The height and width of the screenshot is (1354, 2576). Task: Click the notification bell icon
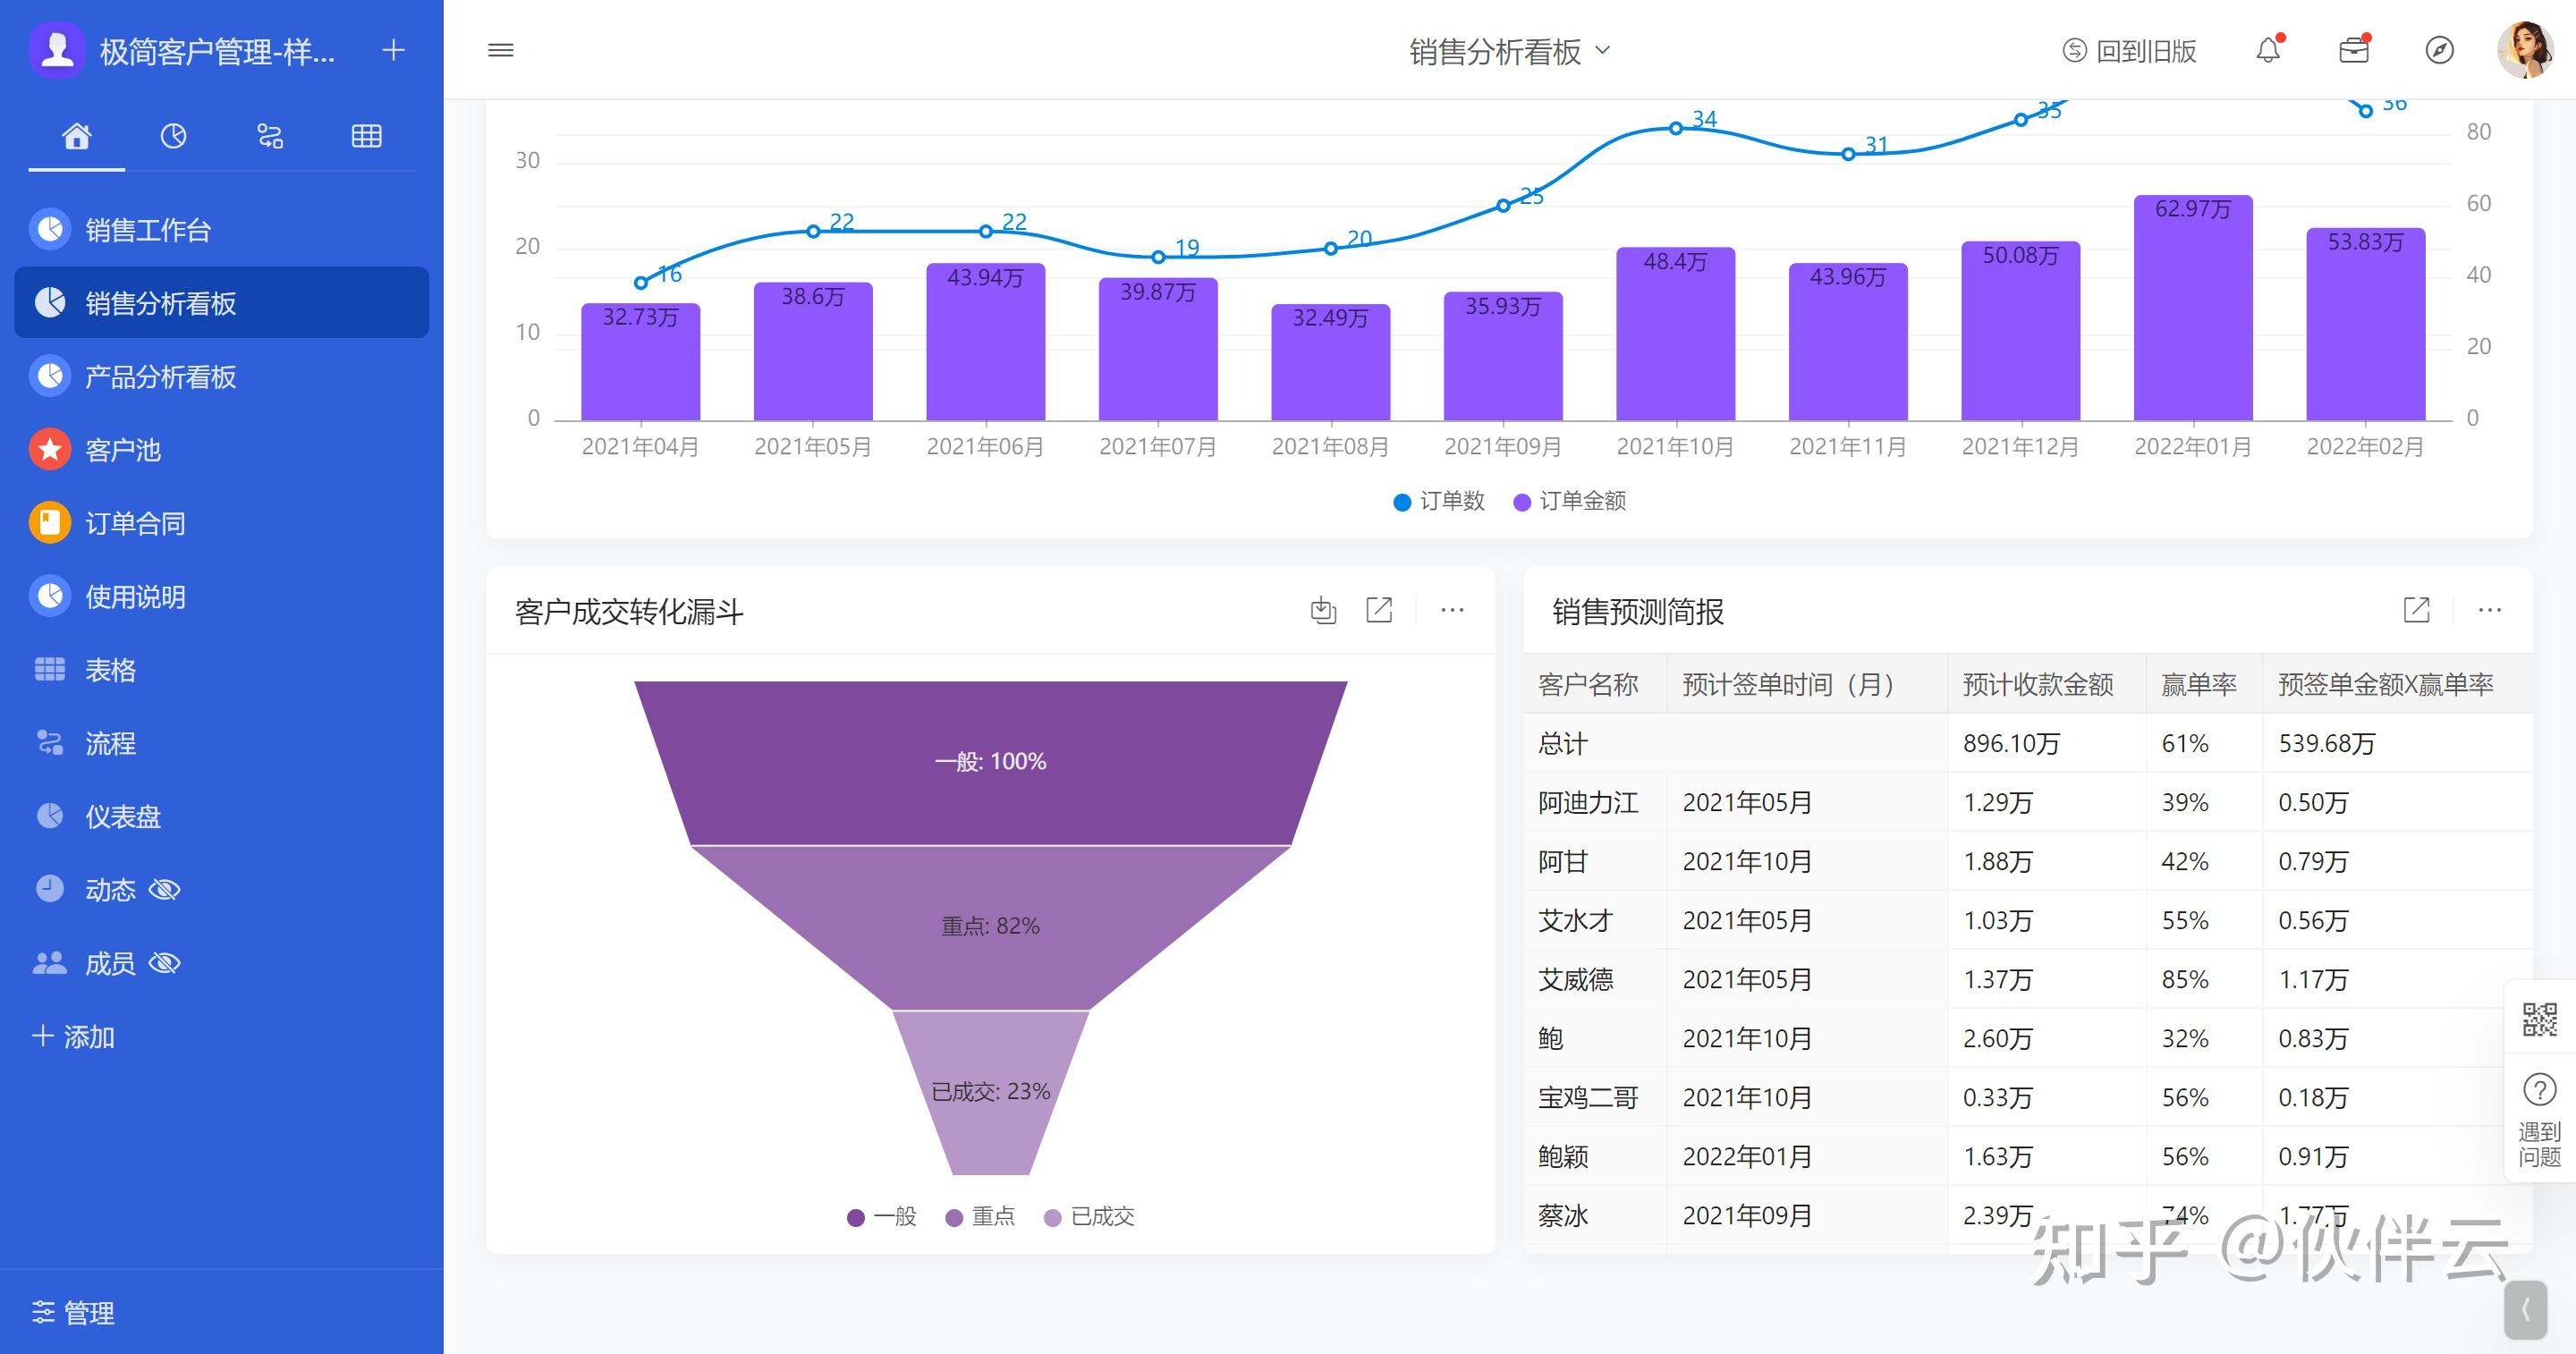coord(2267,50)
